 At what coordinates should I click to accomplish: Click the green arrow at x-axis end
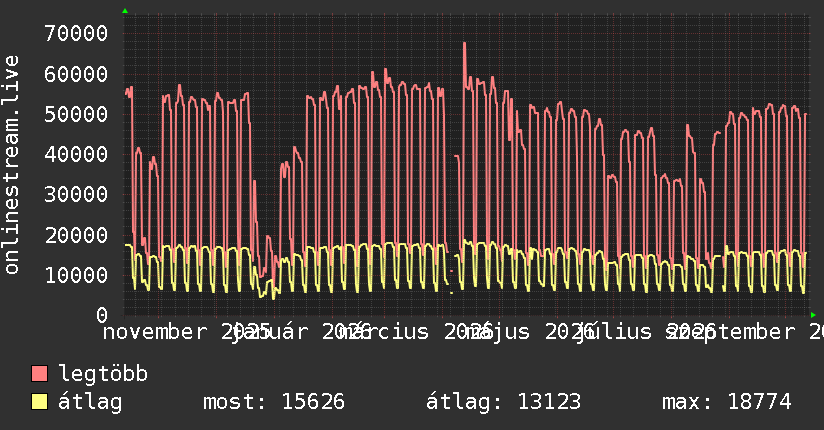point(813,315)
